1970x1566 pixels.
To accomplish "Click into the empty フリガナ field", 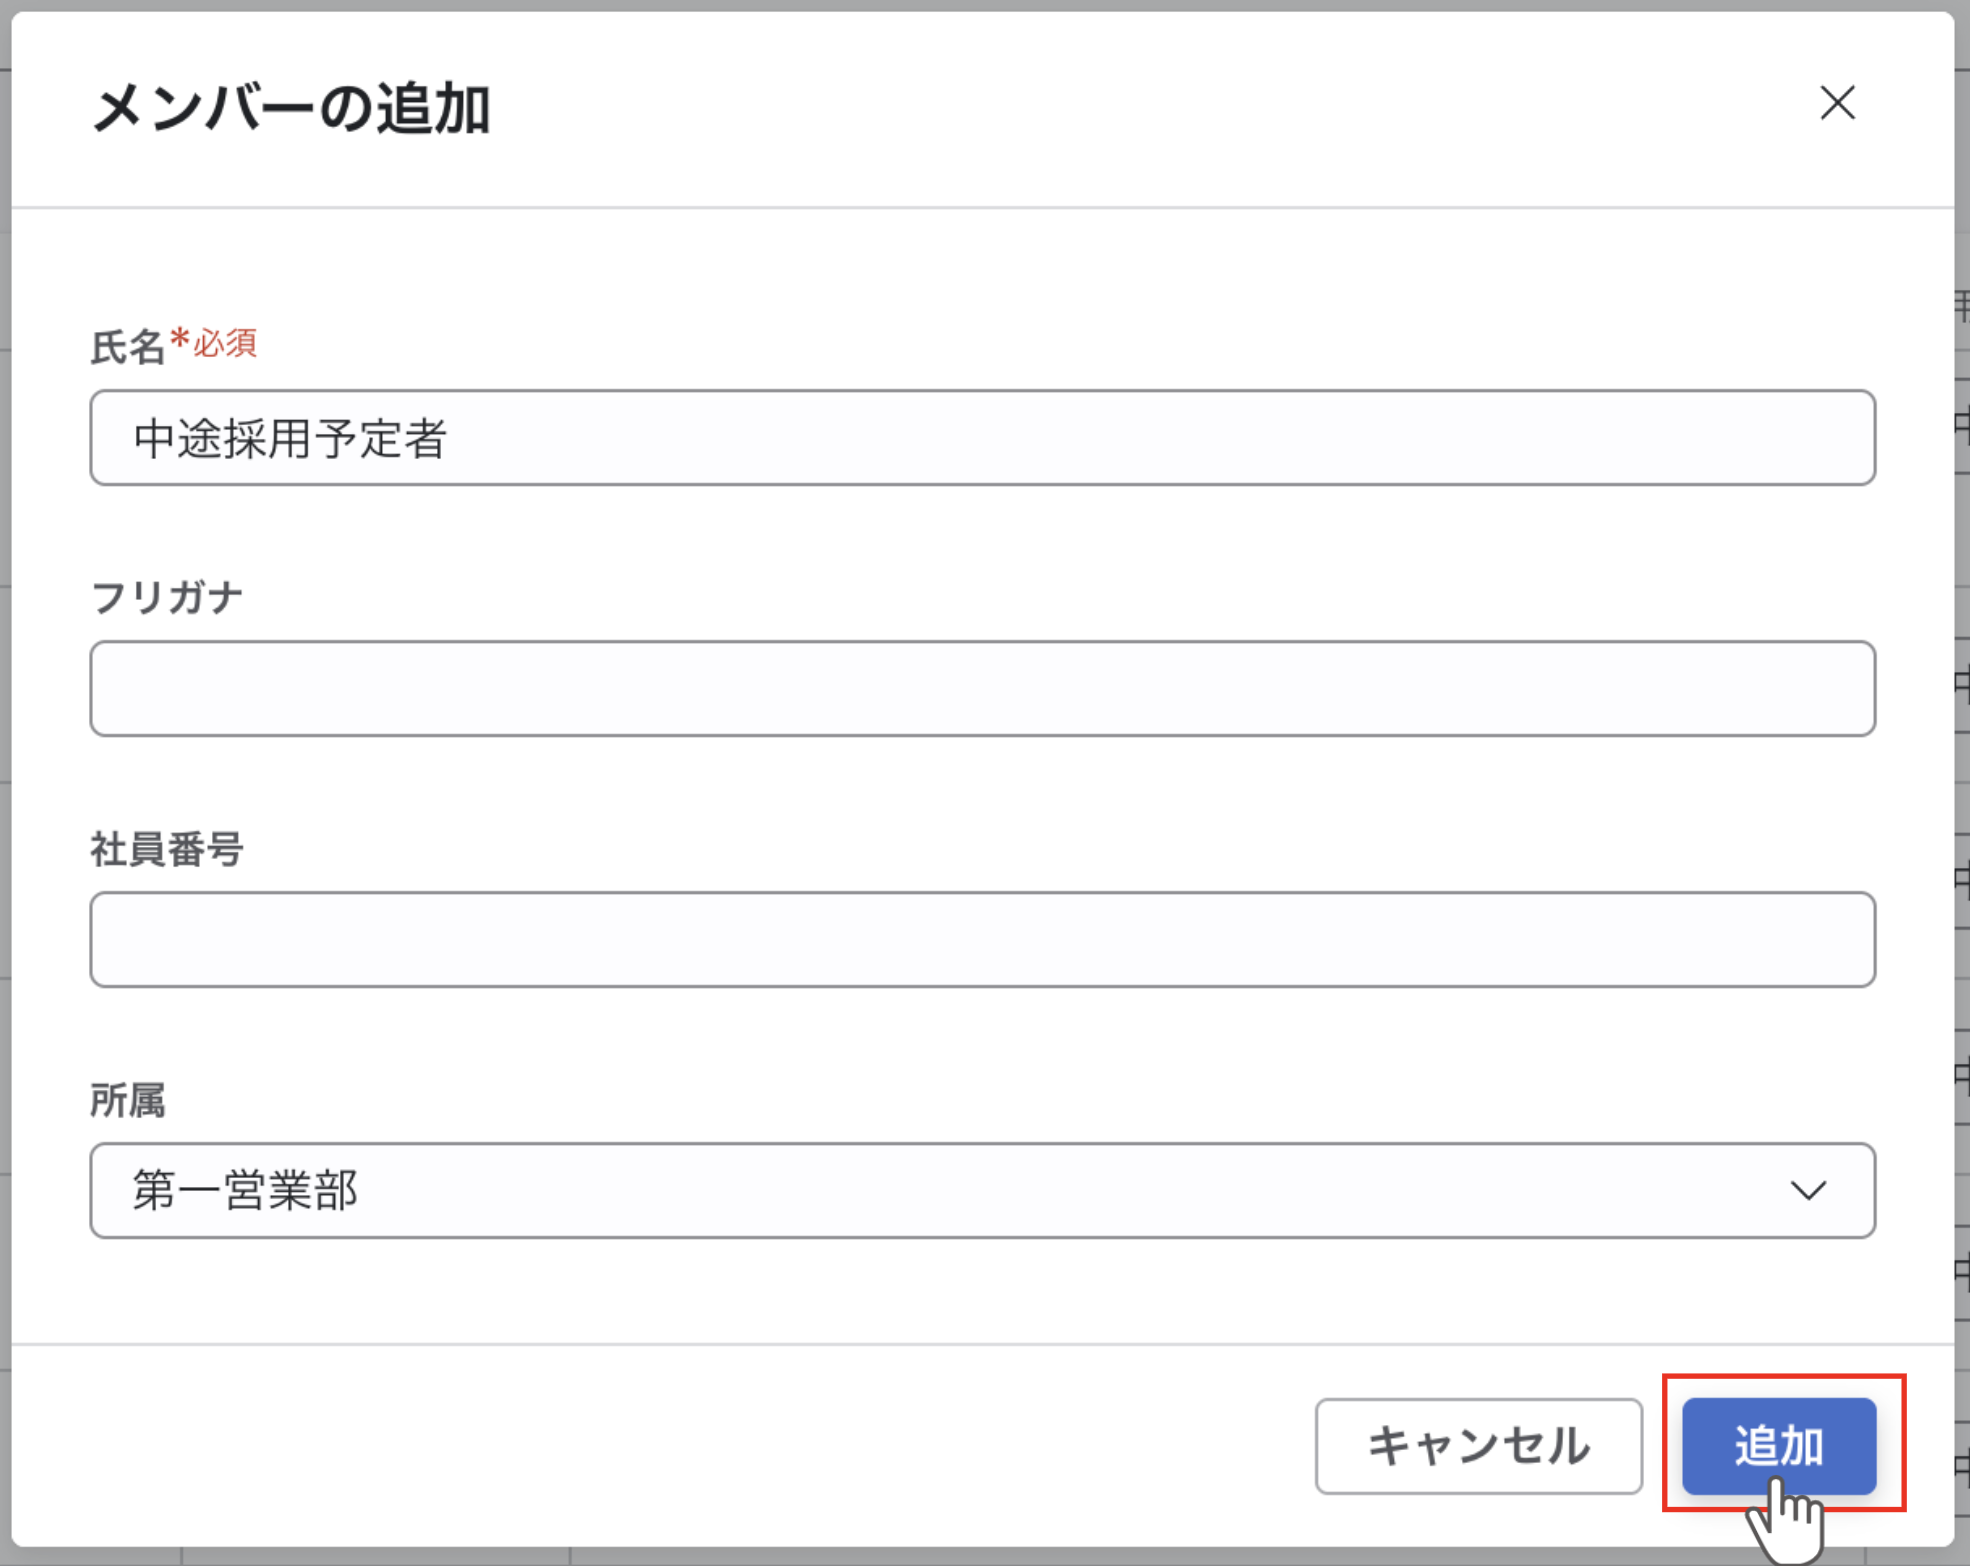I will point(982,689).
